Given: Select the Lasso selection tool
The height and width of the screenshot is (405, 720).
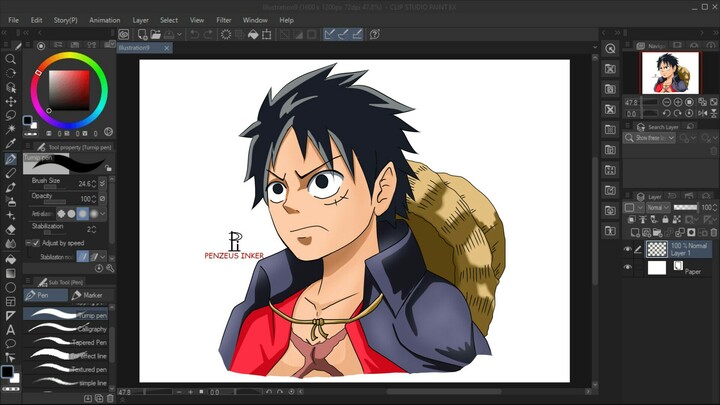Looking at the screenshot, I should [10, 115].
